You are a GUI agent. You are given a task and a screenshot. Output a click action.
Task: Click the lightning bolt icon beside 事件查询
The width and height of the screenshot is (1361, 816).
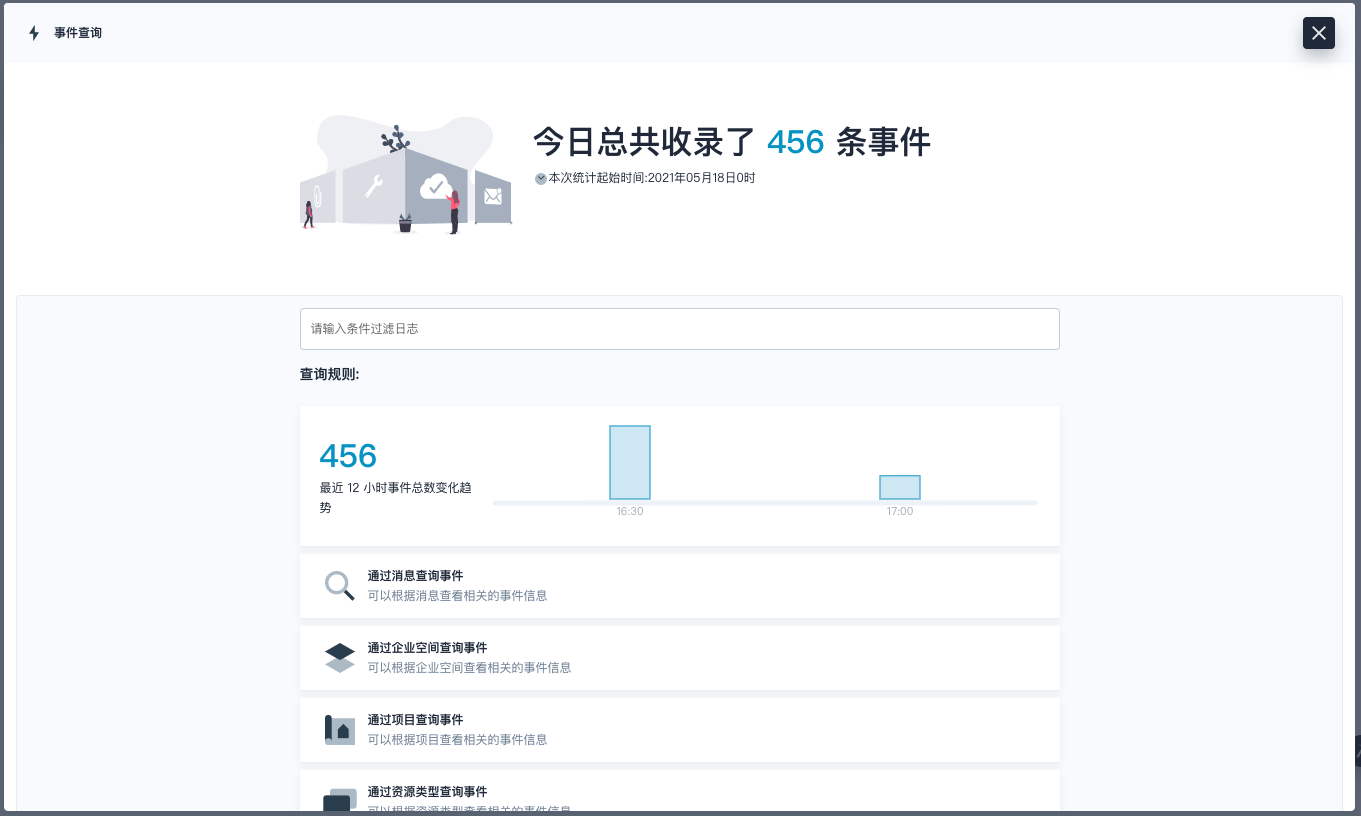[34, 33]
